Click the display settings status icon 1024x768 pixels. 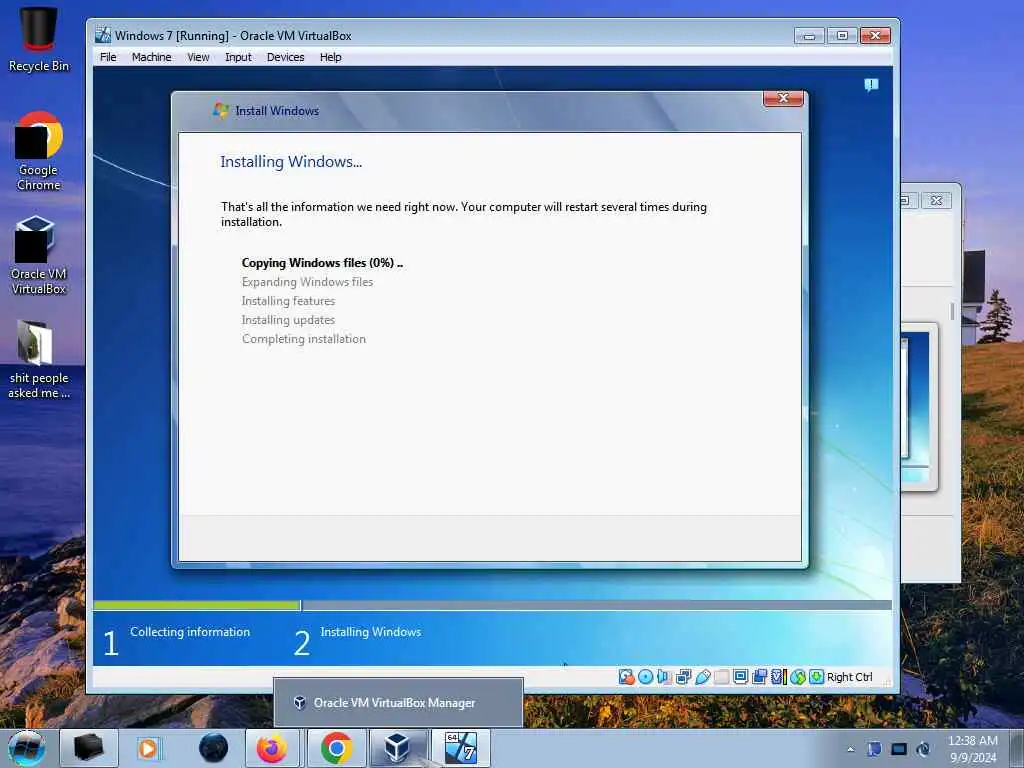[741, 677]
